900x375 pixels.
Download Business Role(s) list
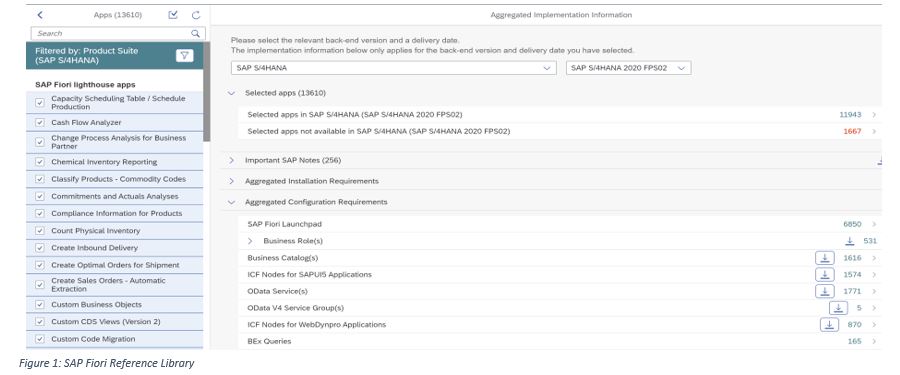coord(850,241)
